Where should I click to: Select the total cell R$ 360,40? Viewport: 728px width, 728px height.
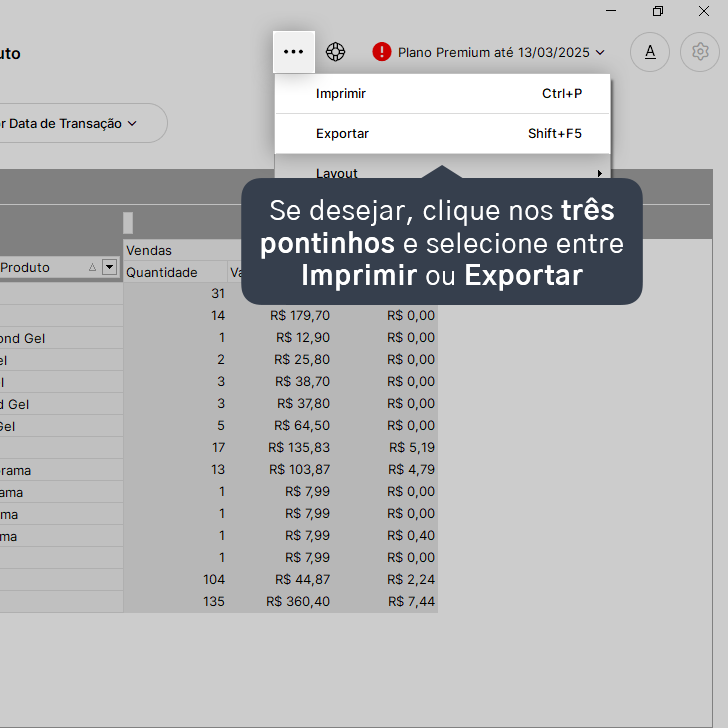[x=298, y=602]
